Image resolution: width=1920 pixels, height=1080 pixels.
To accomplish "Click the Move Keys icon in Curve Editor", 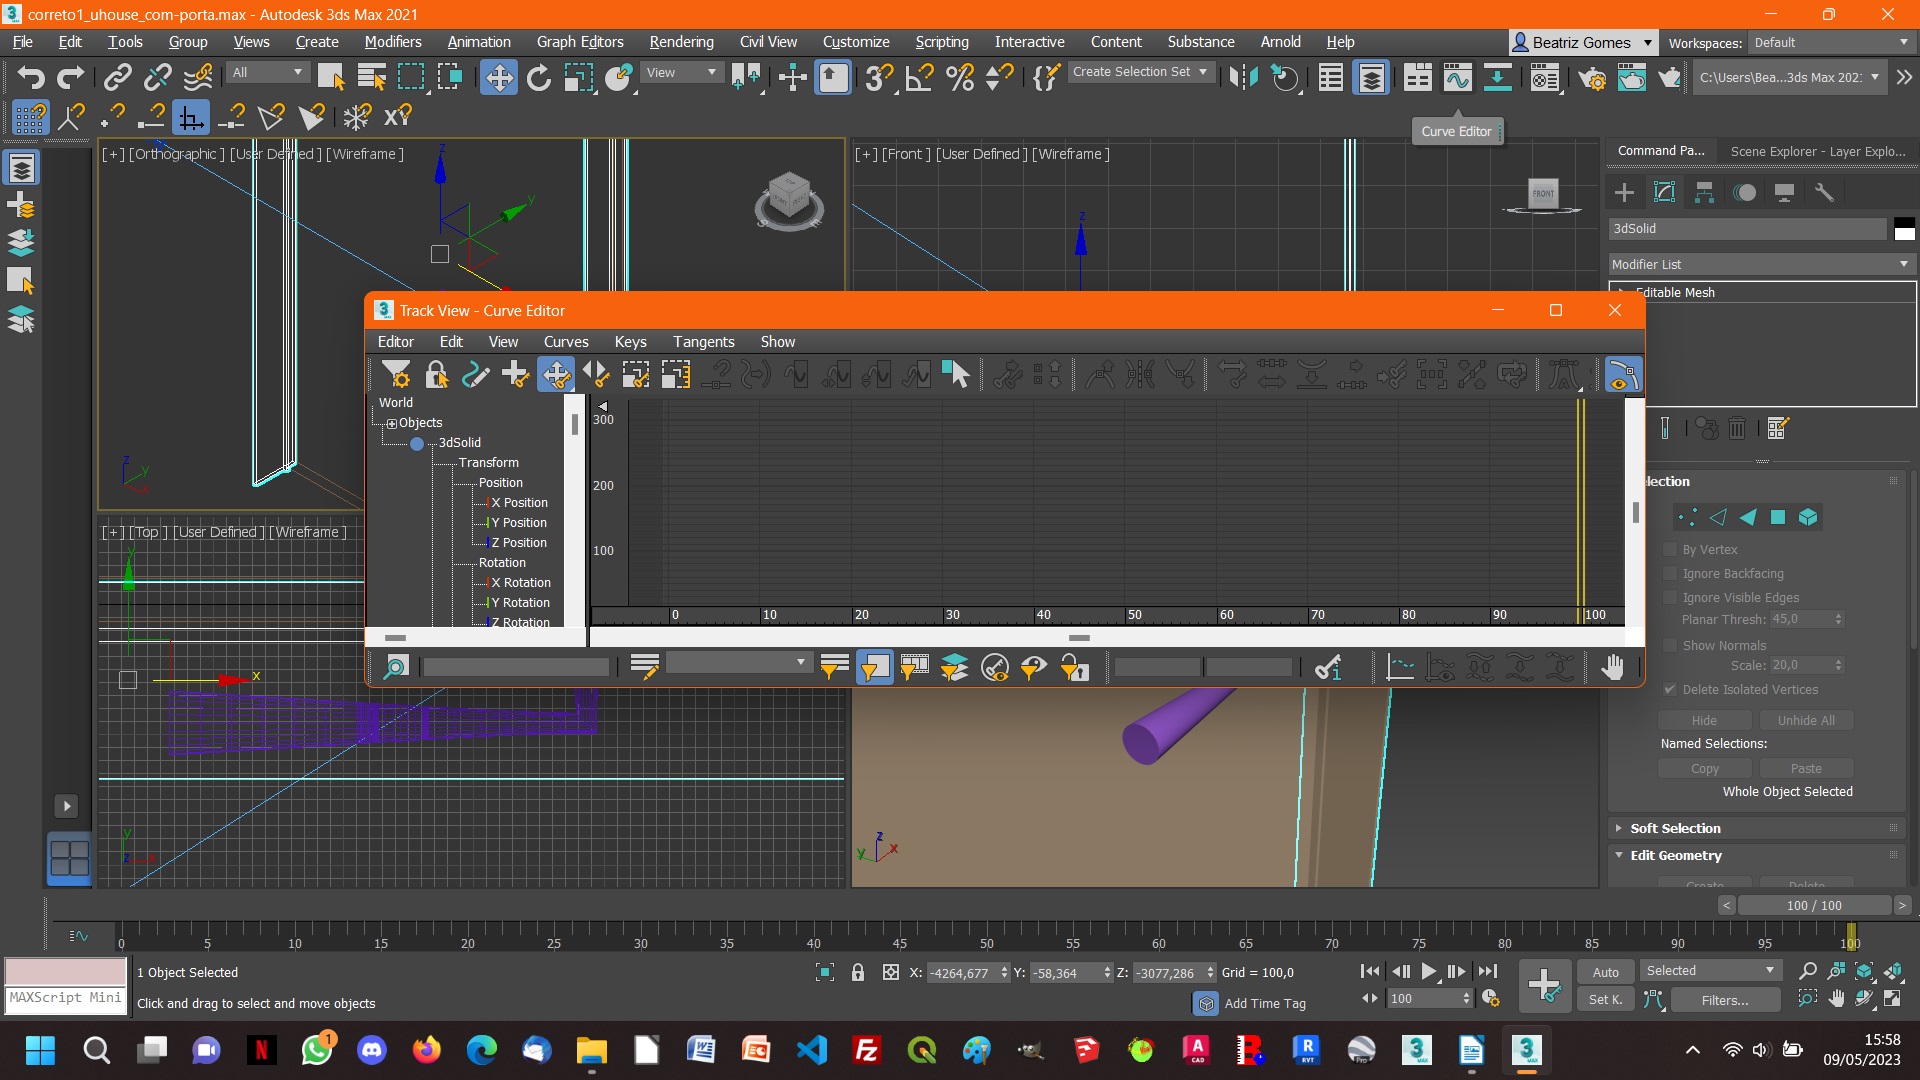I will [556, 375].
